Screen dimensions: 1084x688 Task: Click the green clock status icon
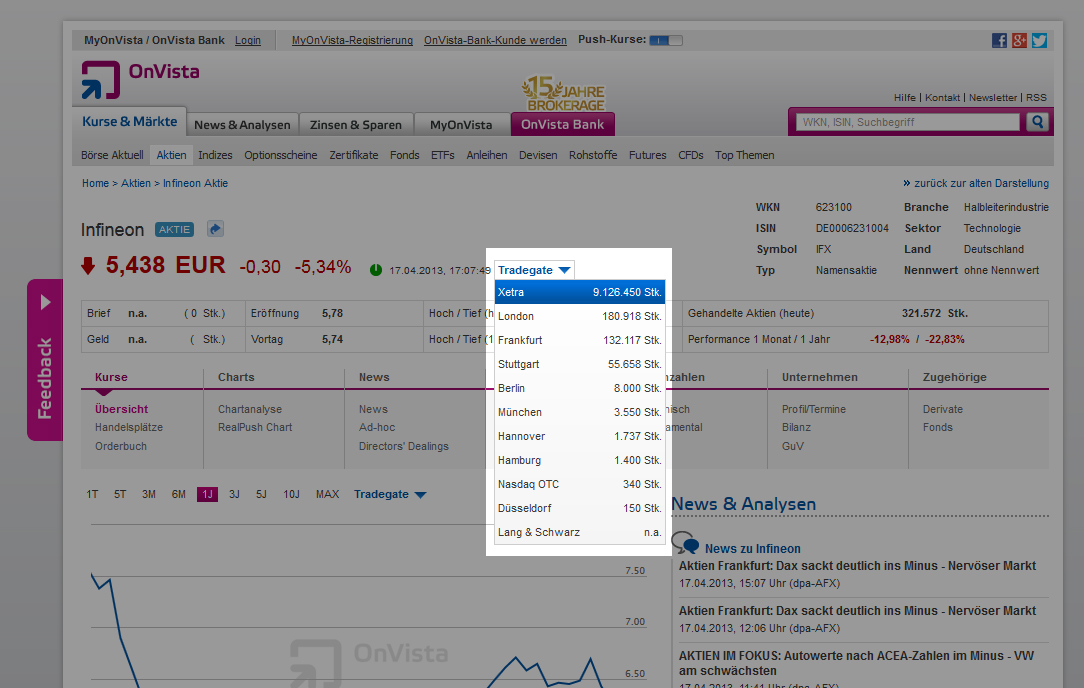[375, 270]
